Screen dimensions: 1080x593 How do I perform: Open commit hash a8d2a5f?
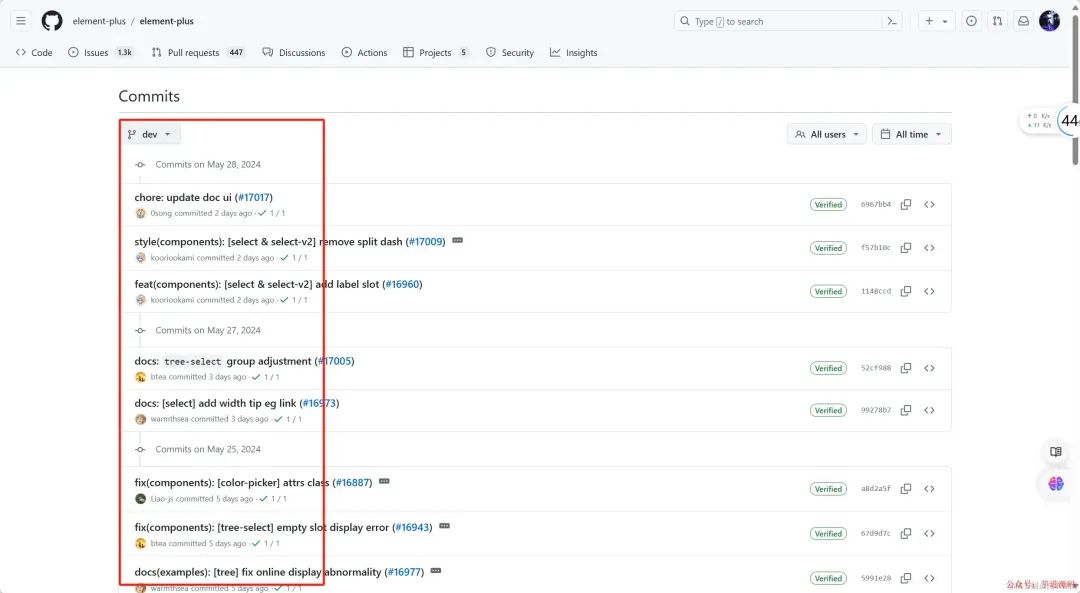pos(875,489)
